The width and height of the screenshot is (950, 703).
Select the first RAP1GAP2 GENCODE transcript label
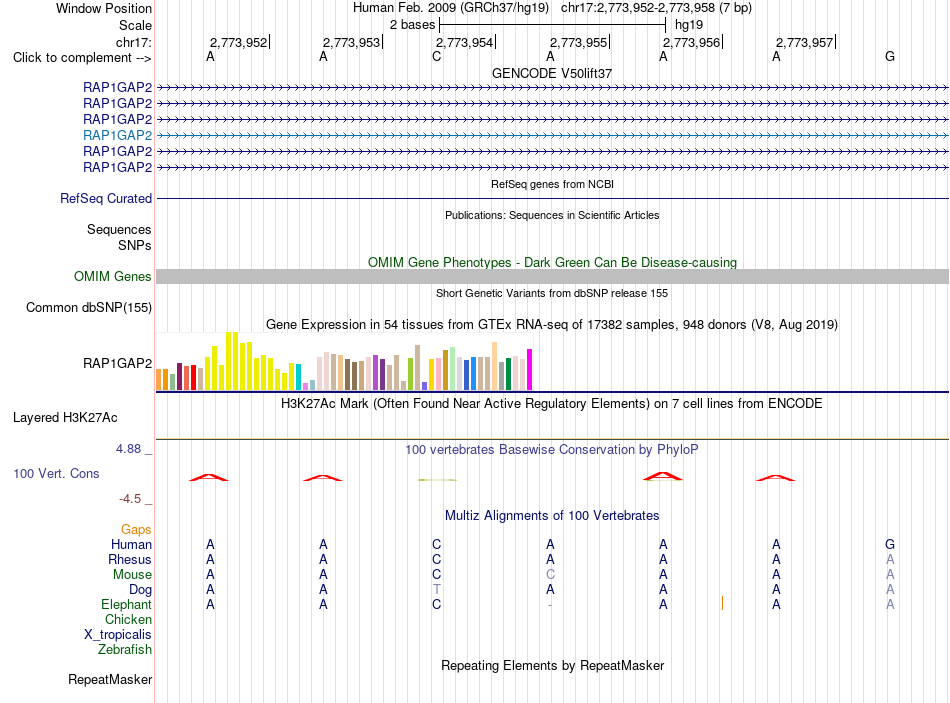coord(118,87)
